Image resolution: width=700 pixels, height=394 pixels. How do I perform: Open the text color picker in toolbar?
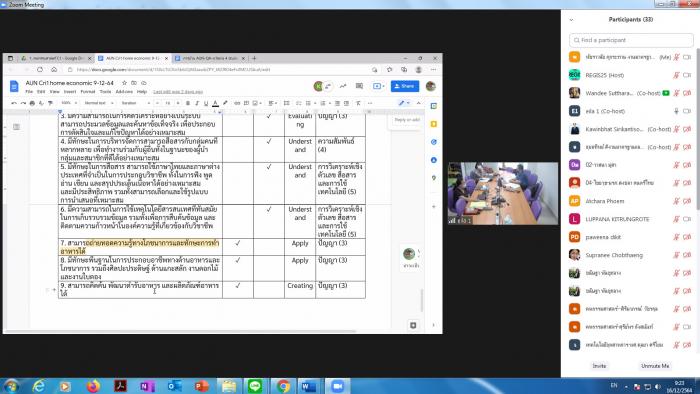click(x=215, y=103)
